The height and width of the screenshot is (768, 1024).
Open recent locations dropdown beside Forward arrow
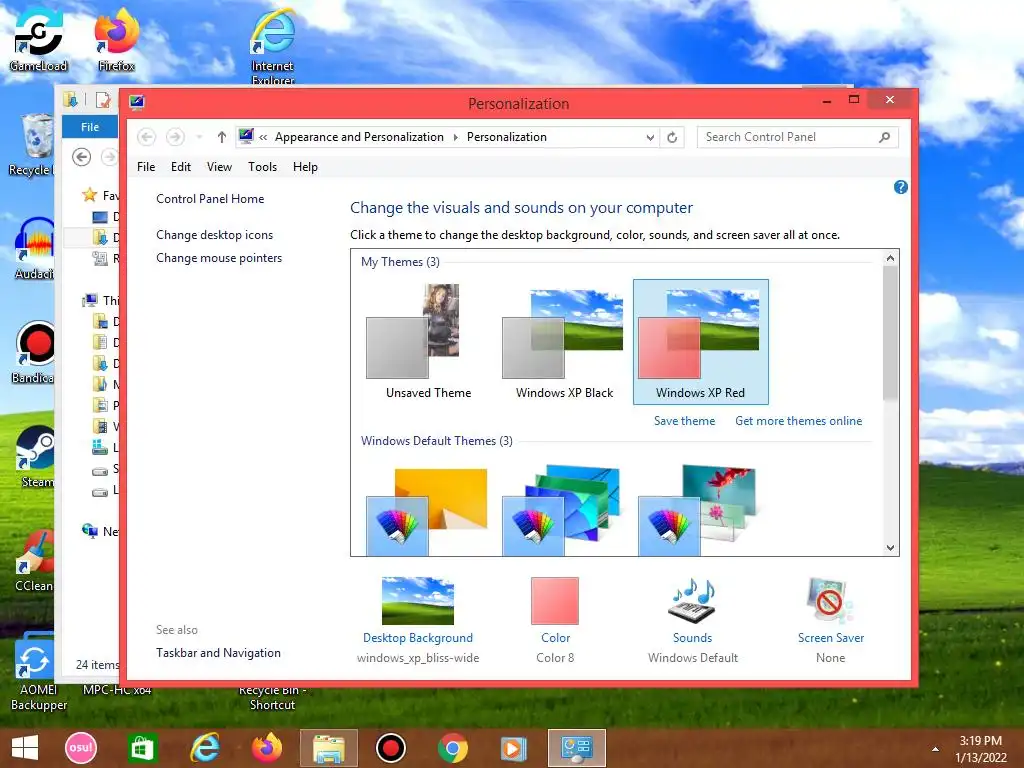tap(199, 137)
